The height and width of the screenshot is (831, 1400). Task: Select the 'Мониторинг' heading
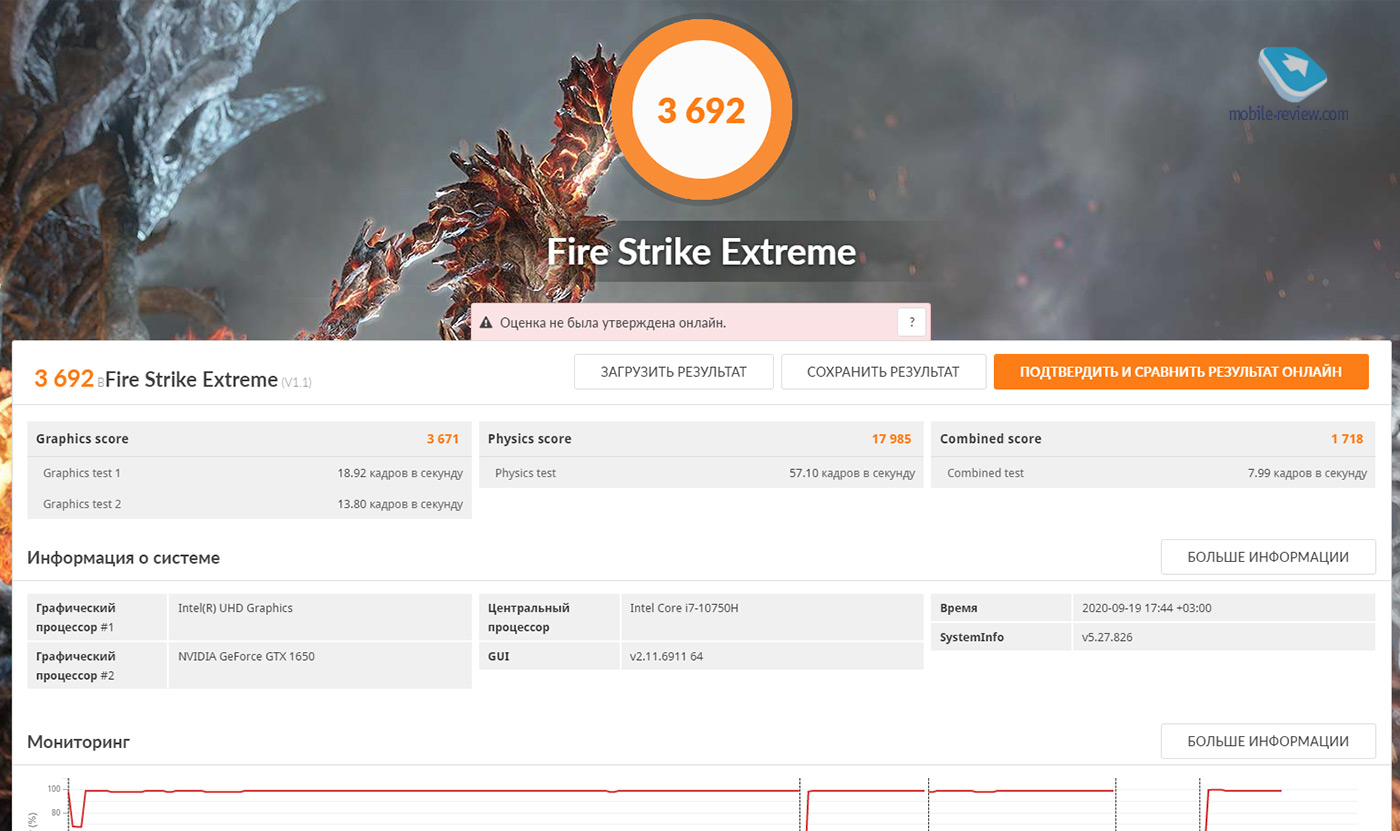pos(79,742)
